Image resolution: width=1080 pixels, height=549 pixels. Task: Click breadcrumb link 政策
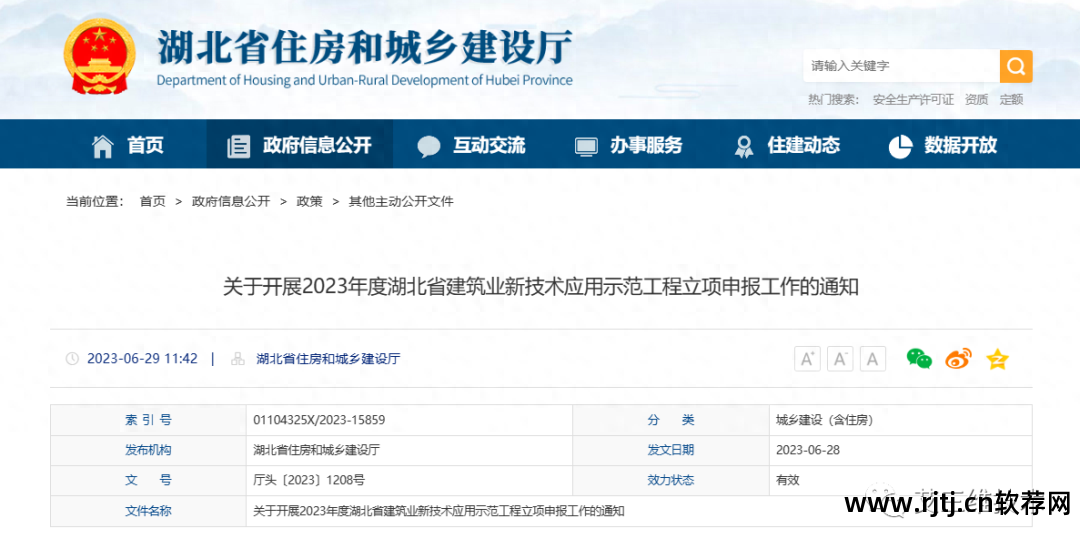[309, 202]
